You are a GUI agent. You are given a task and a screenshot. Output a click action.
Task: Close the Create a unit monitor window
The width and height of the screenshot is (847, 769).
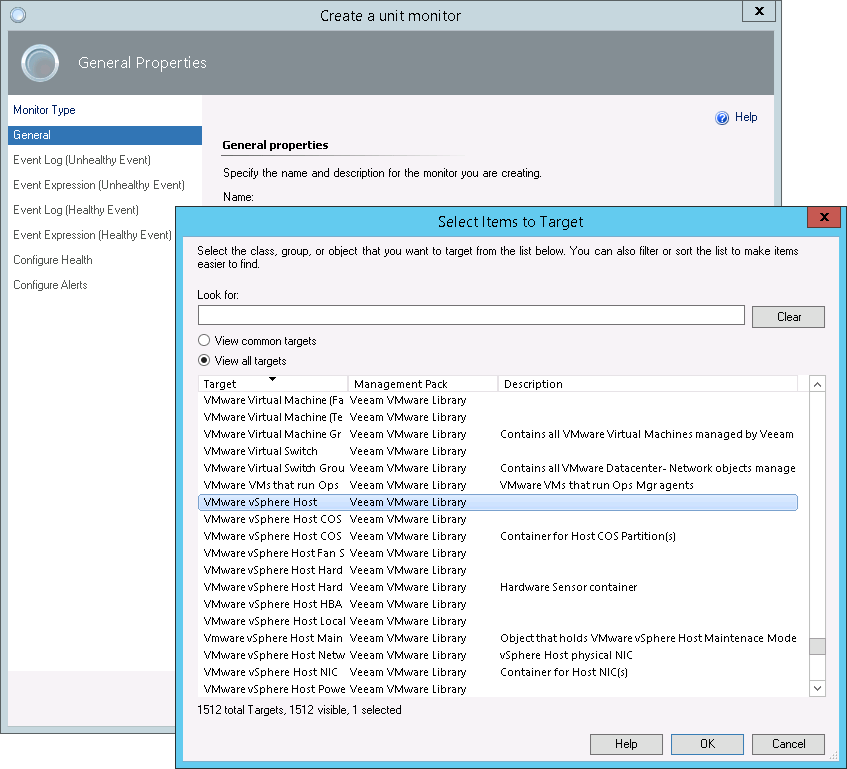[x=758, y=11]
